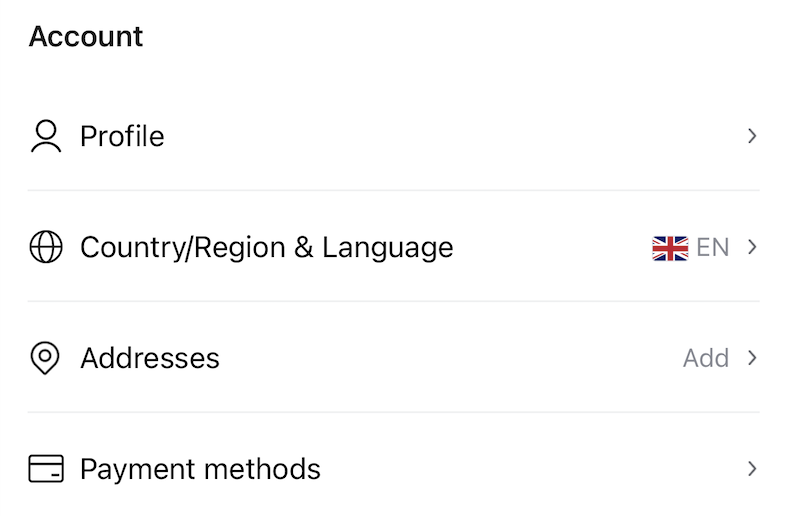Open the Profile menu item label
786x516 pixels.
[x=122, y=136]
